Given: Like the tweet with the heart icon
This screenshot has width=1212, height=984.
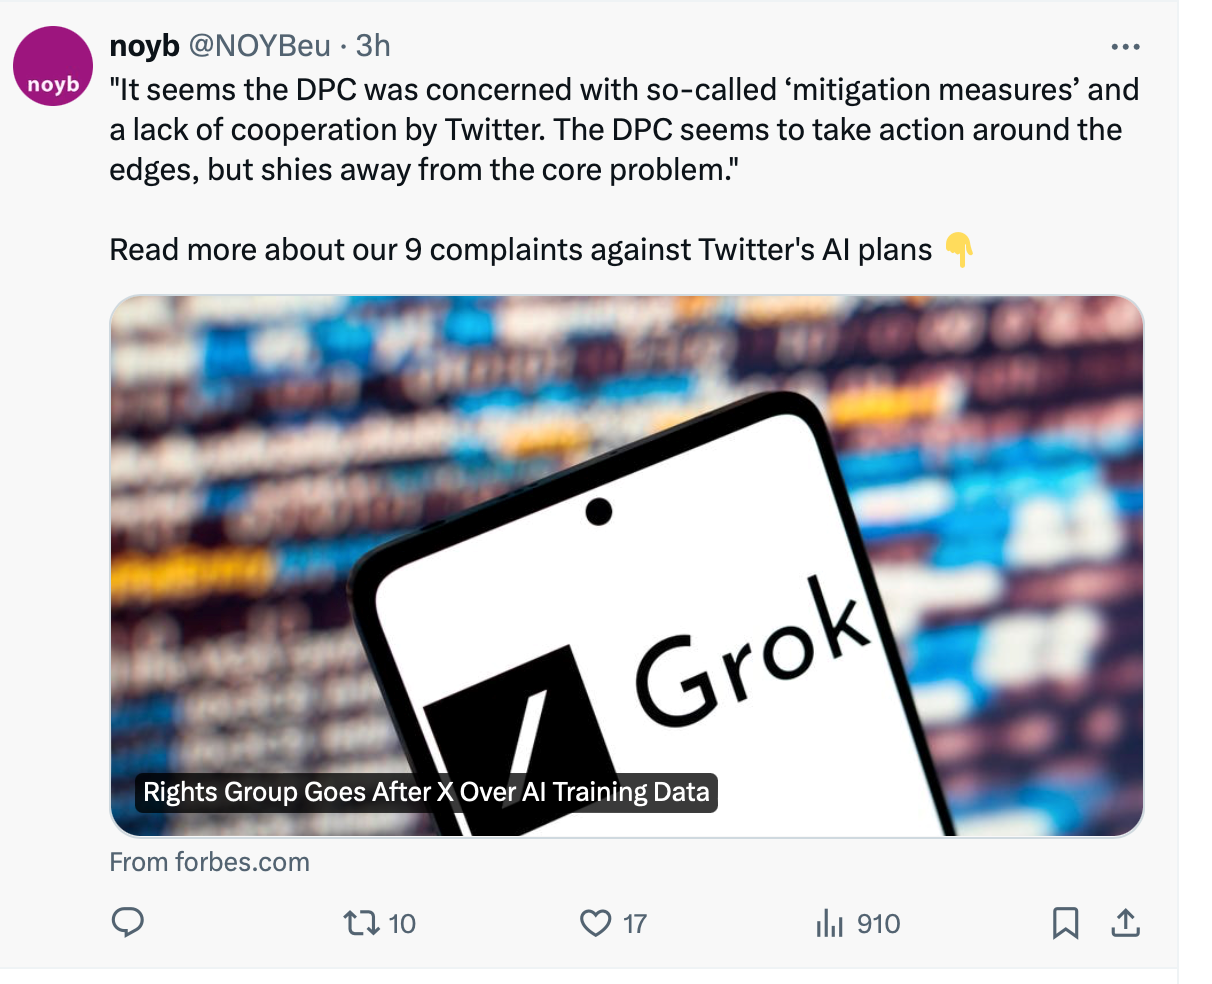Looking at the screenshot, I should tap(595, 922).
